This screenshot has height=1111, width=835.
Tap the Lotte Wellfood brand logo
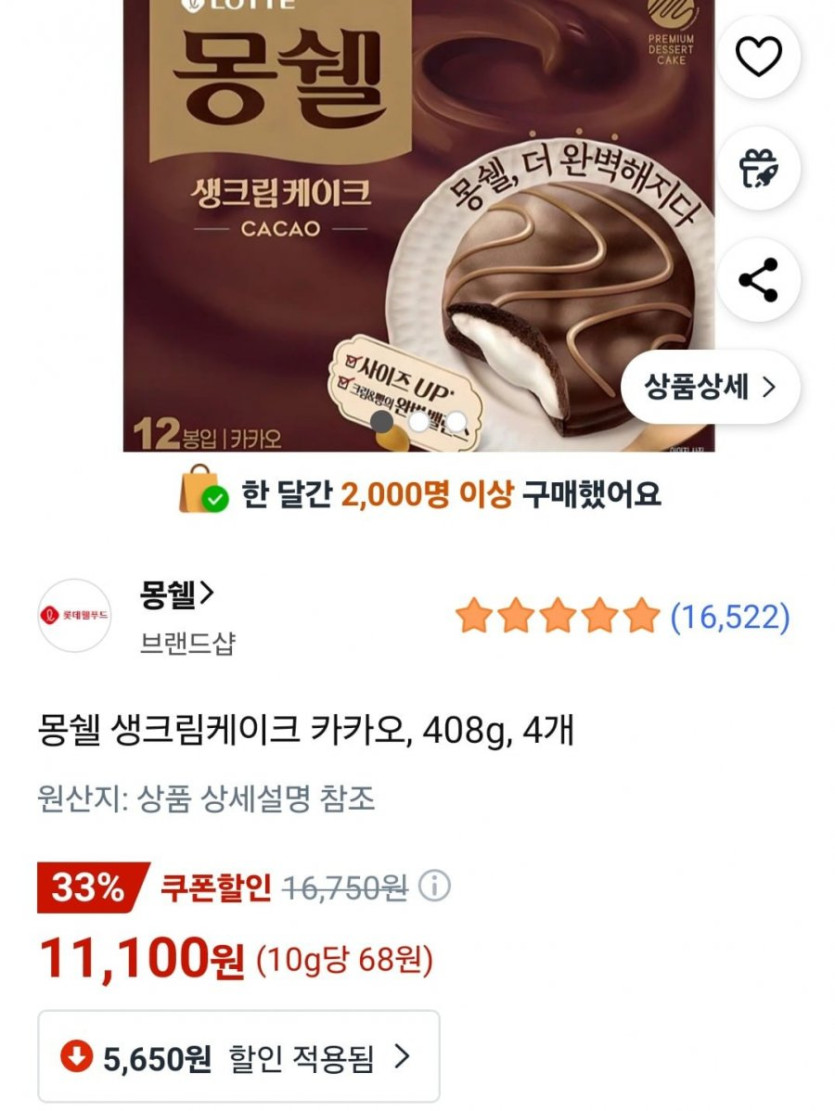(74, 616)
